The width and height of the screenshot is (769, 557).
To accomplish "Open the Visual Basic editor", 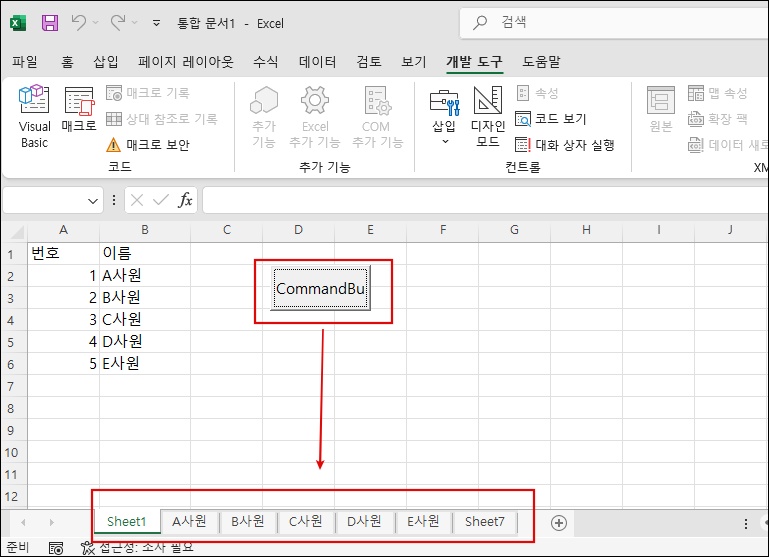I will pyautogui.click(x=34, y=117).
